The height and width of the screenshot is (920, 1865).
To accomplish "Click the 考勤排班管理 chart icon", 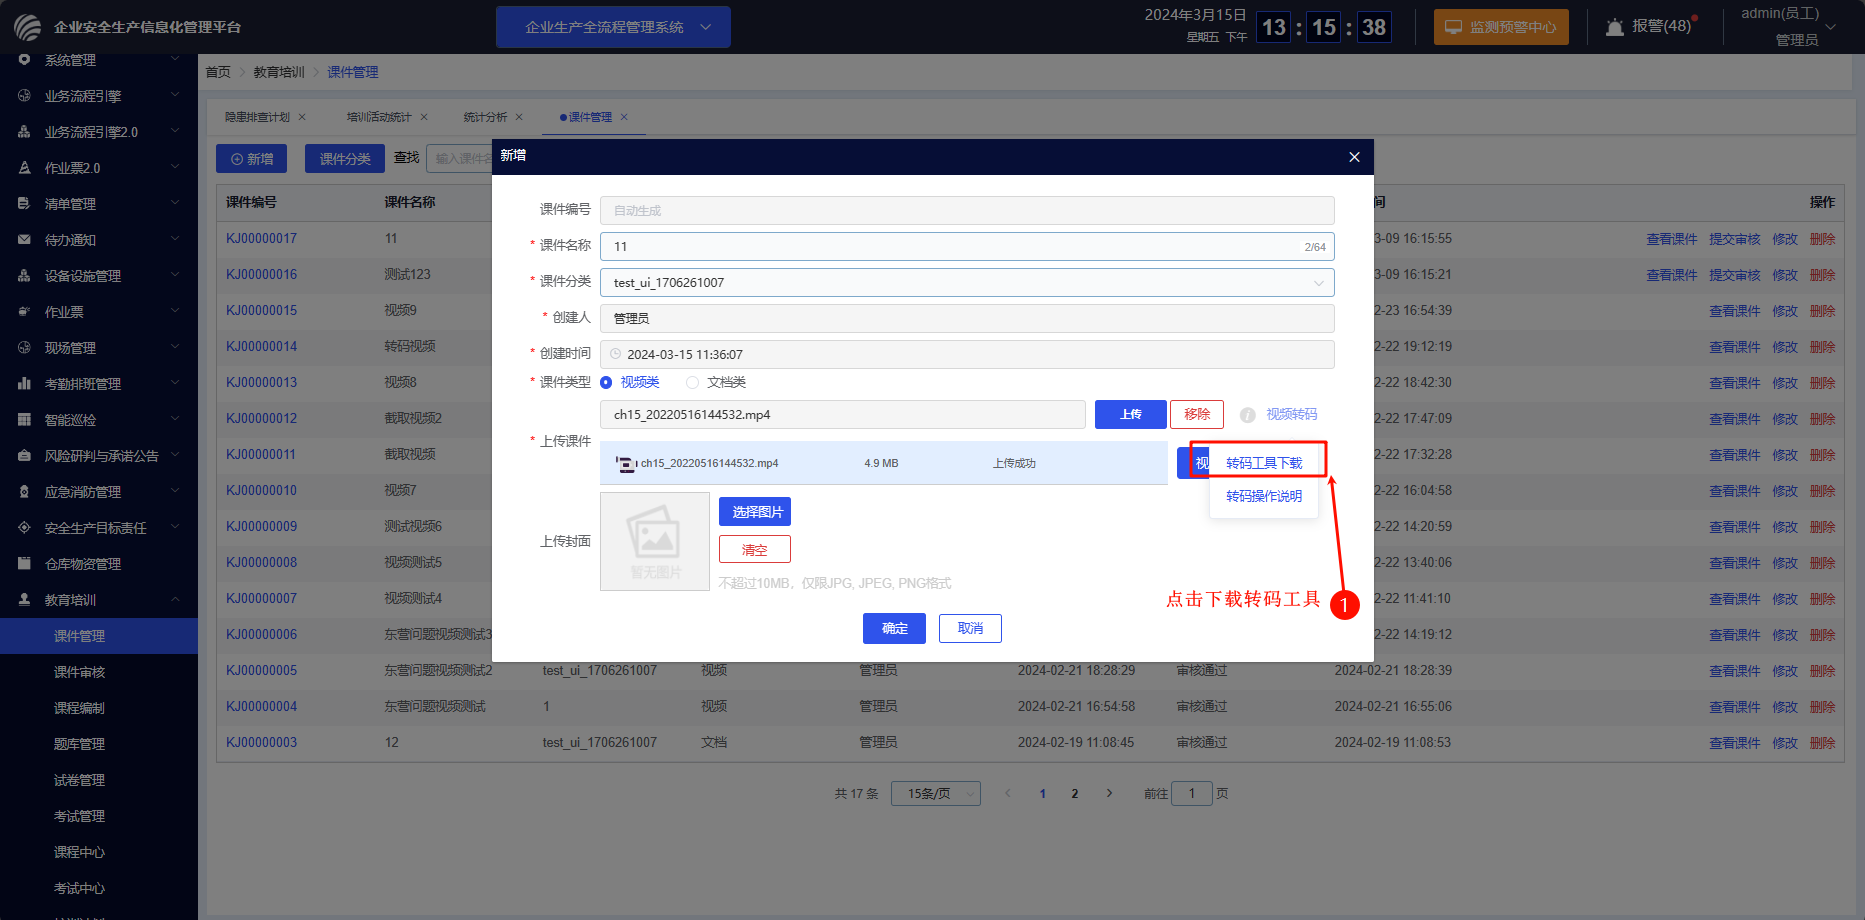I will (24, 384).
